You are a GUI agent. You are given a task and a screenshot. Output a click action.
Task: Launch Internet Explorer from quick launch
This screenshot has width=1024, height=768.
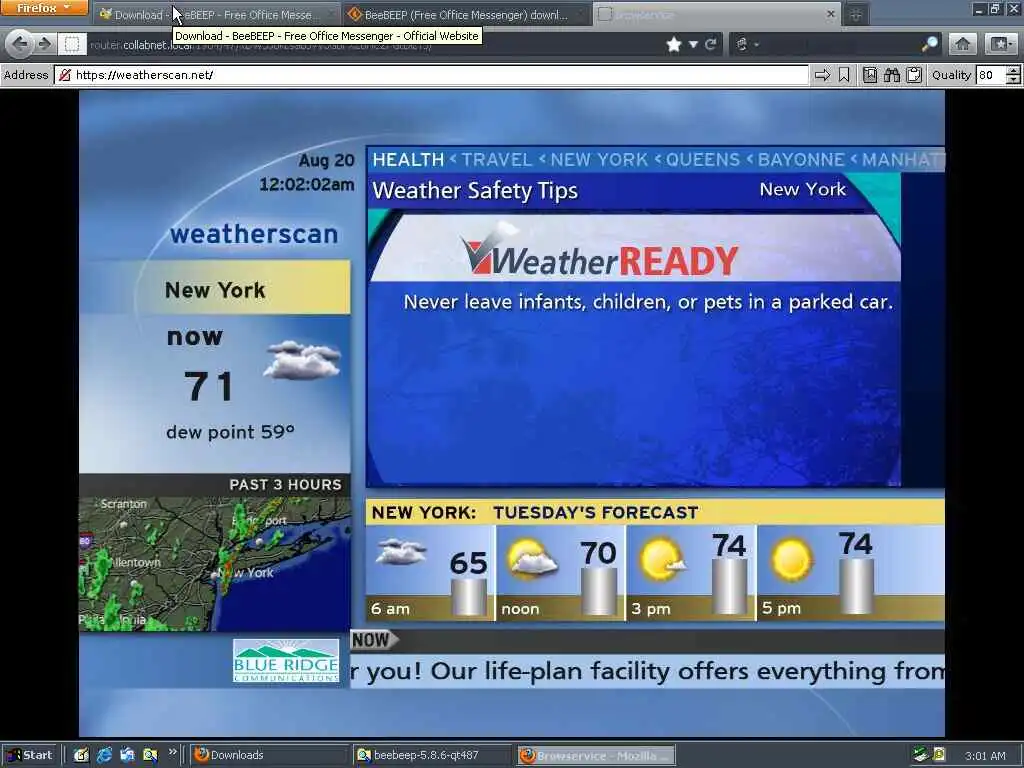click(104, 755)
